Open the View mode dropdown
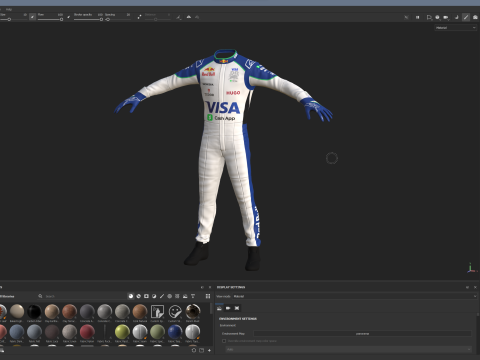 pos(355,296)
